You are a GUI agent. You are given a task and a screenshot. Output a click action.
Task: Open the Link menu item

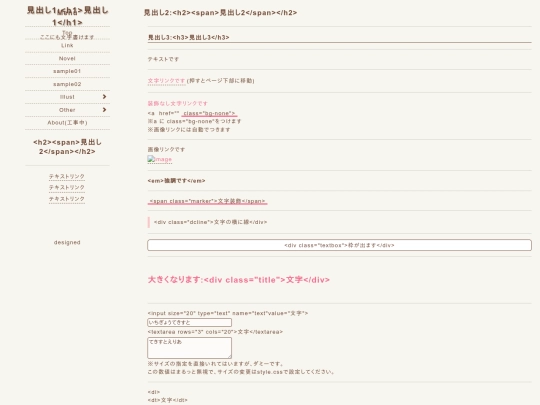(x=67, y=45)
